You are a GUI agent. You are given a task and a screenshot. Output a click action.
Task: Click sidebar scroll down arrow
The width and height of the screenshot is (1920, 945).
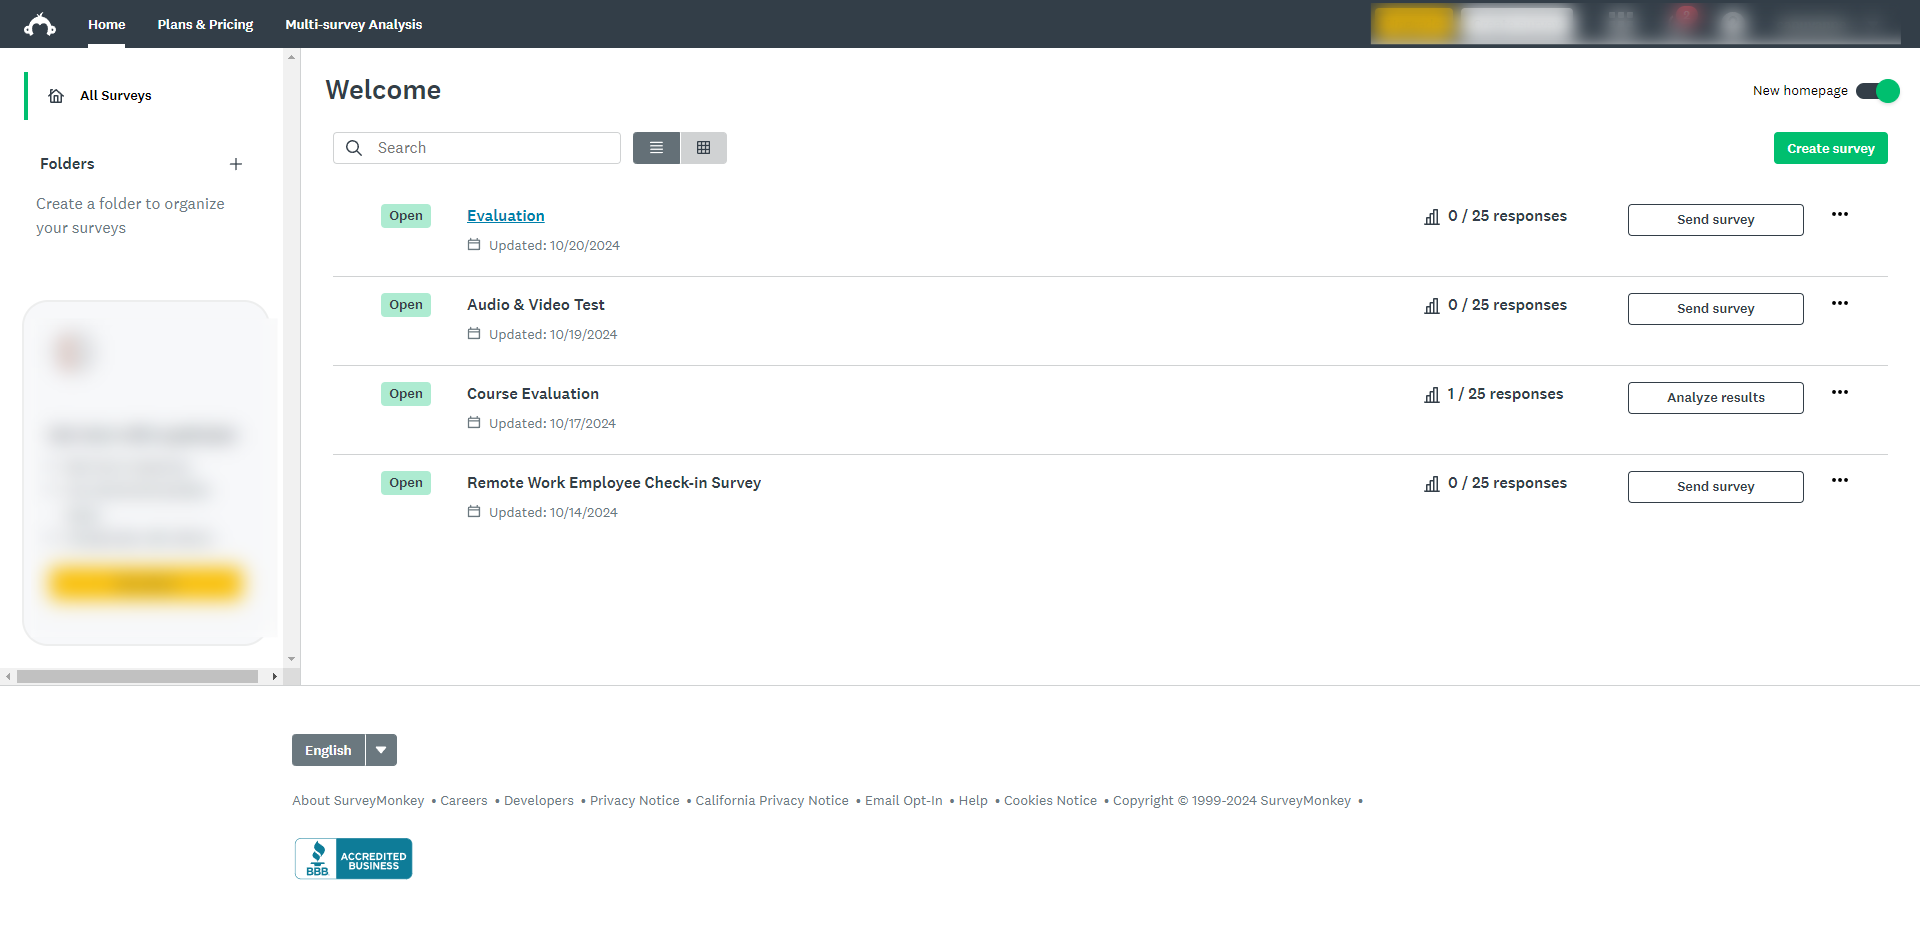(x=292, y=659)
